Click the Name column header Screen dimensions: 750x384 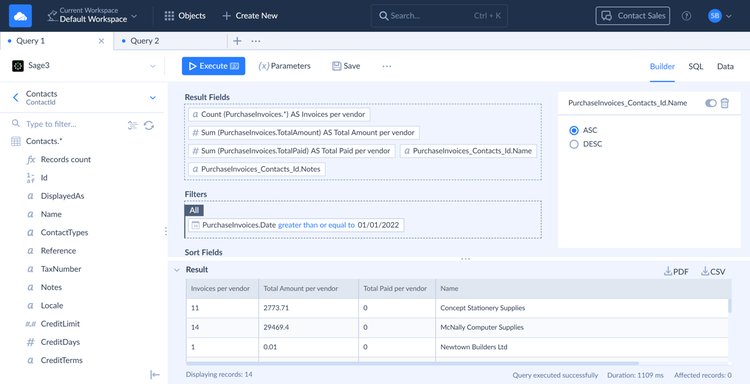pyautogui.click(x=584, y=289)
